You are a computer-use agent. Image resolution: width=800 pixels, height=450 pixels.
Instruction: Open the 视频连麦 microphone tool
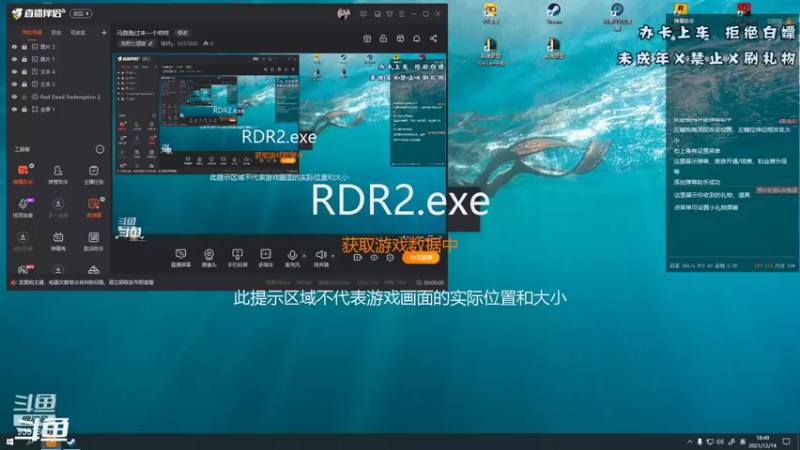(x=22, y=208)
